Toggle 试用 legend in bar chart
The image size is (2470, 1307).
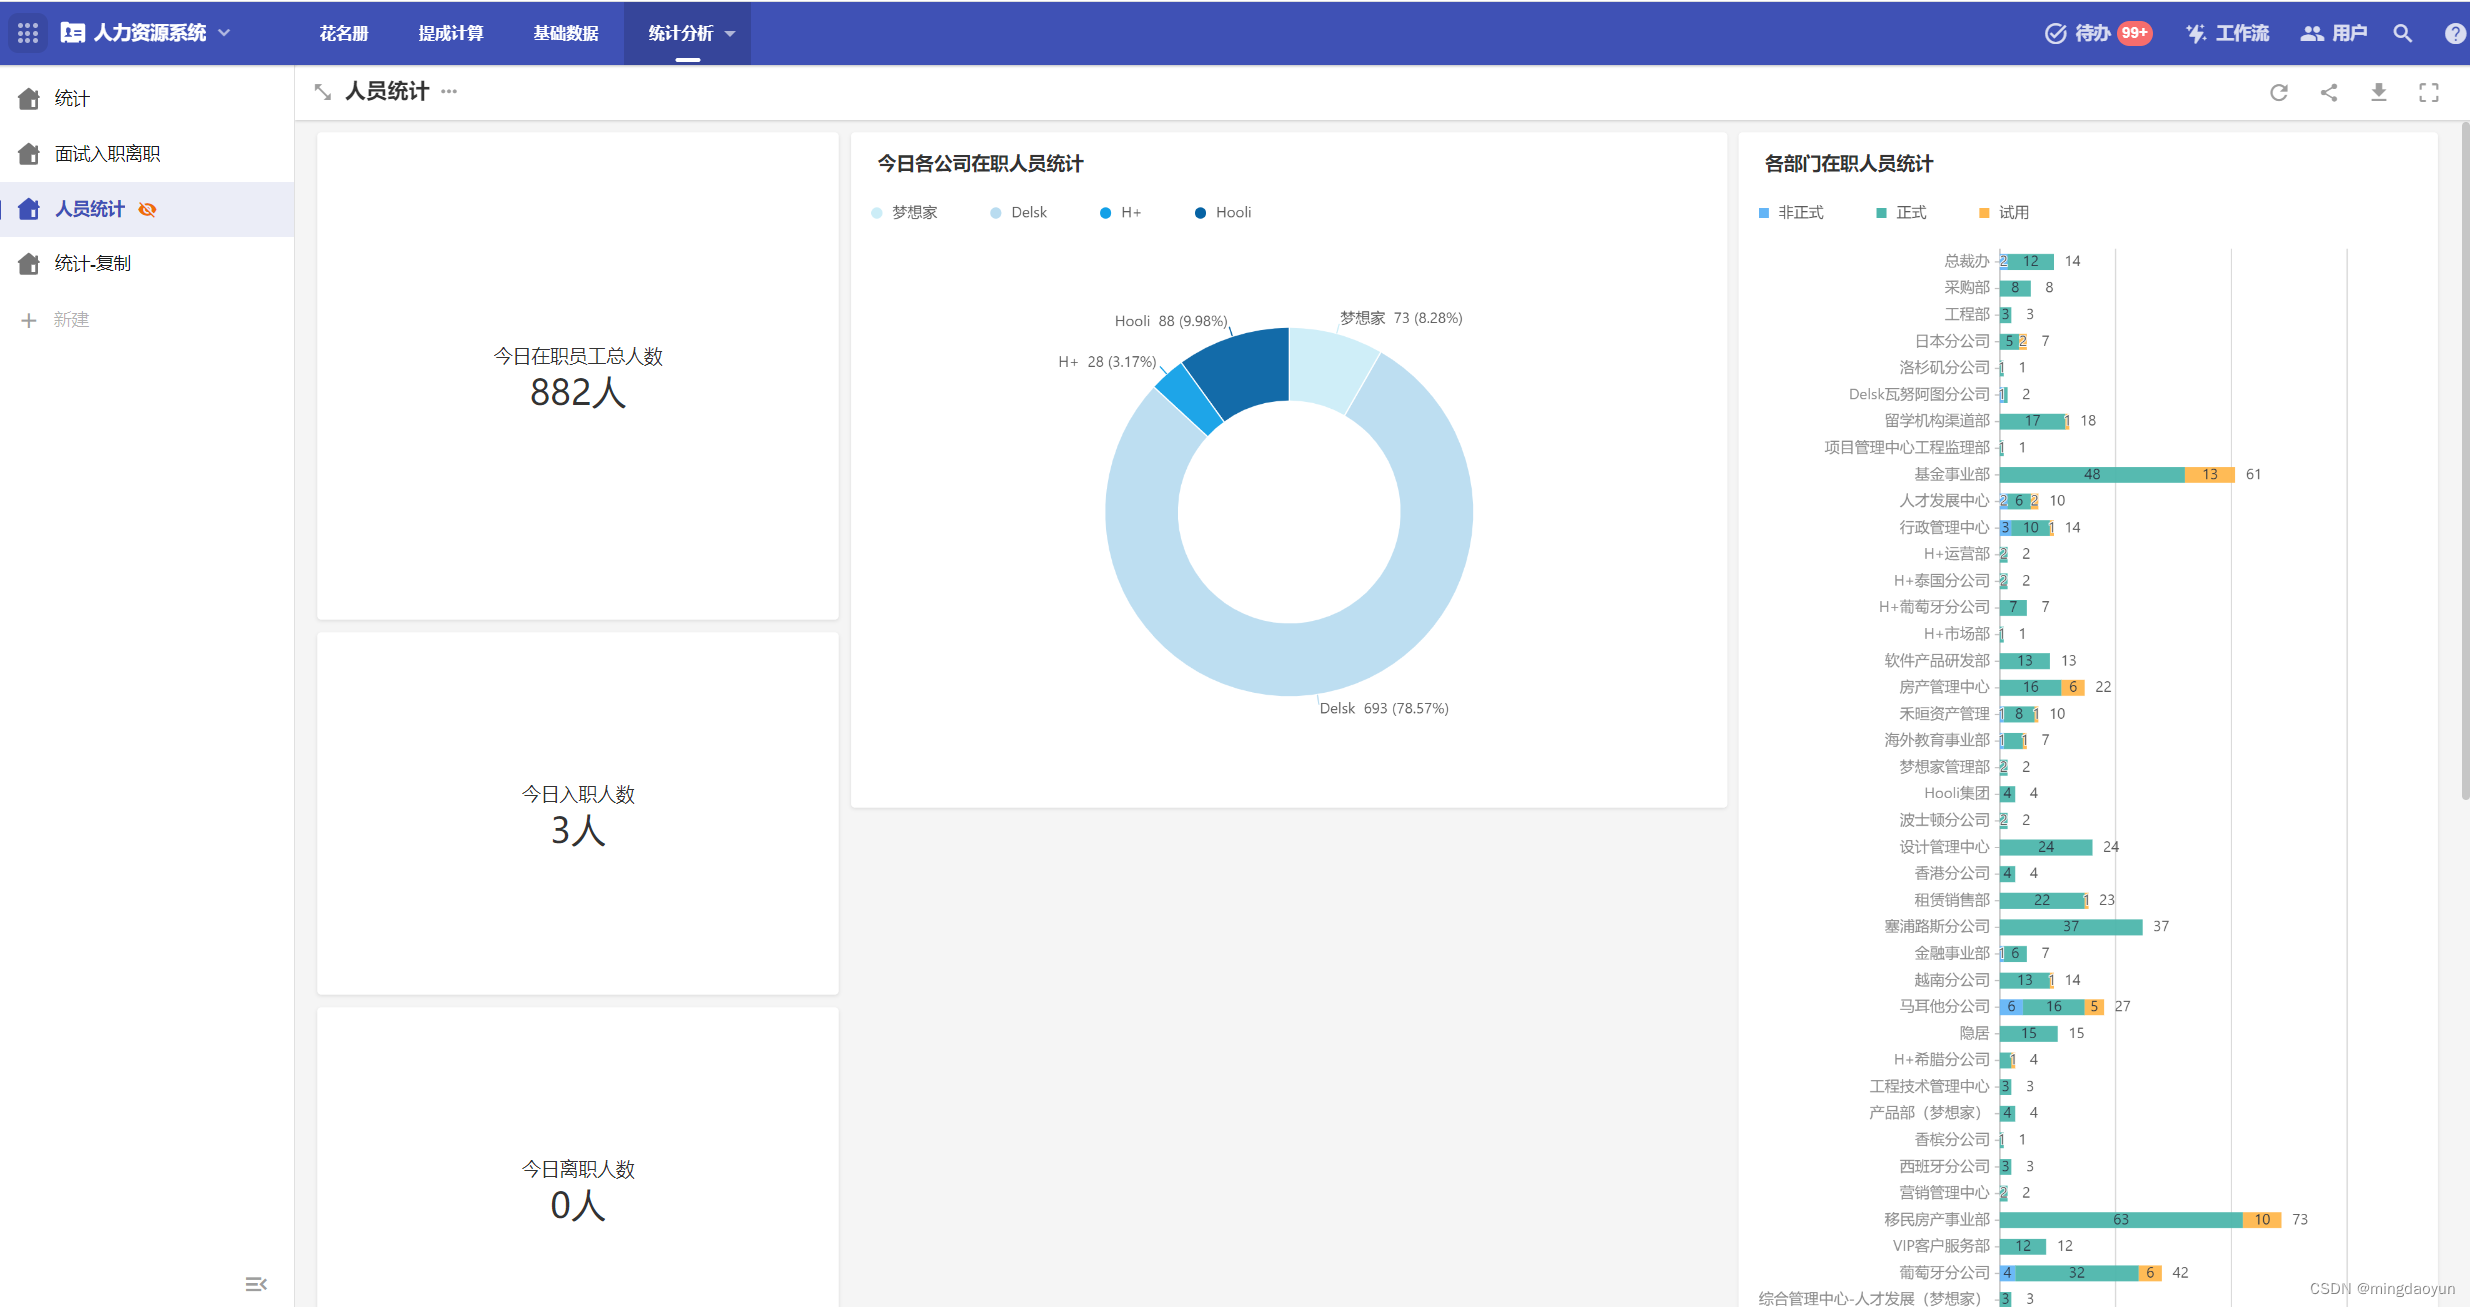[2004, 212]
